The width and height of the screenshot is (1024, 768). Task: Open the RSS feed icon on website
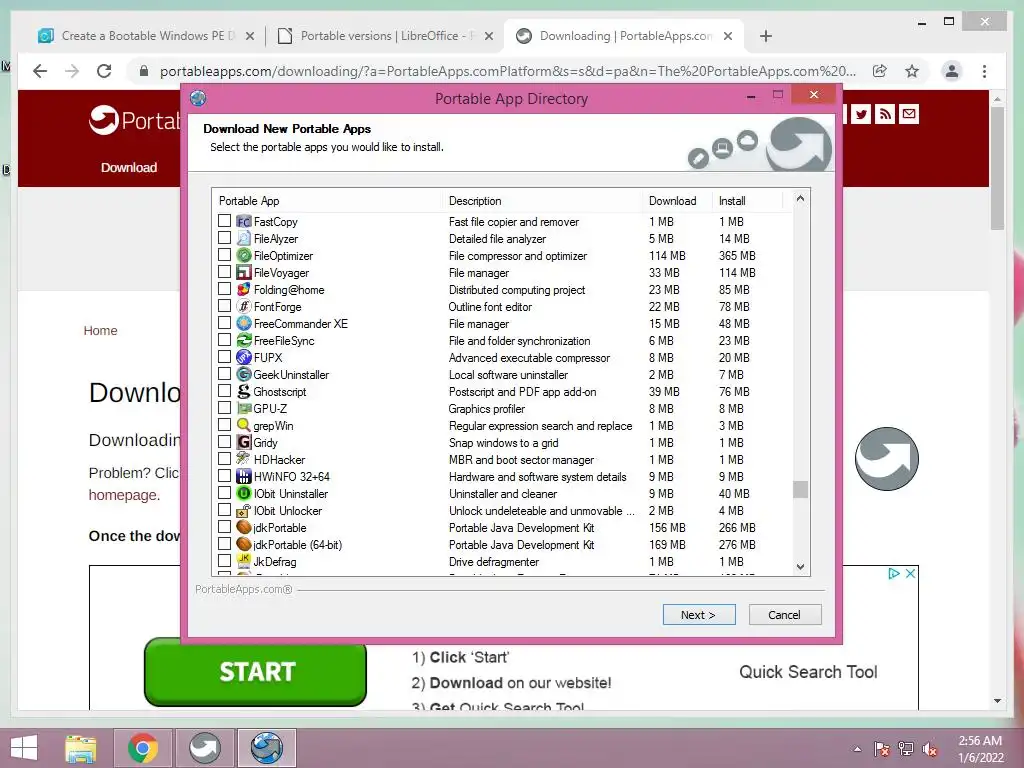pyautogui.click(x=885, y=114)
